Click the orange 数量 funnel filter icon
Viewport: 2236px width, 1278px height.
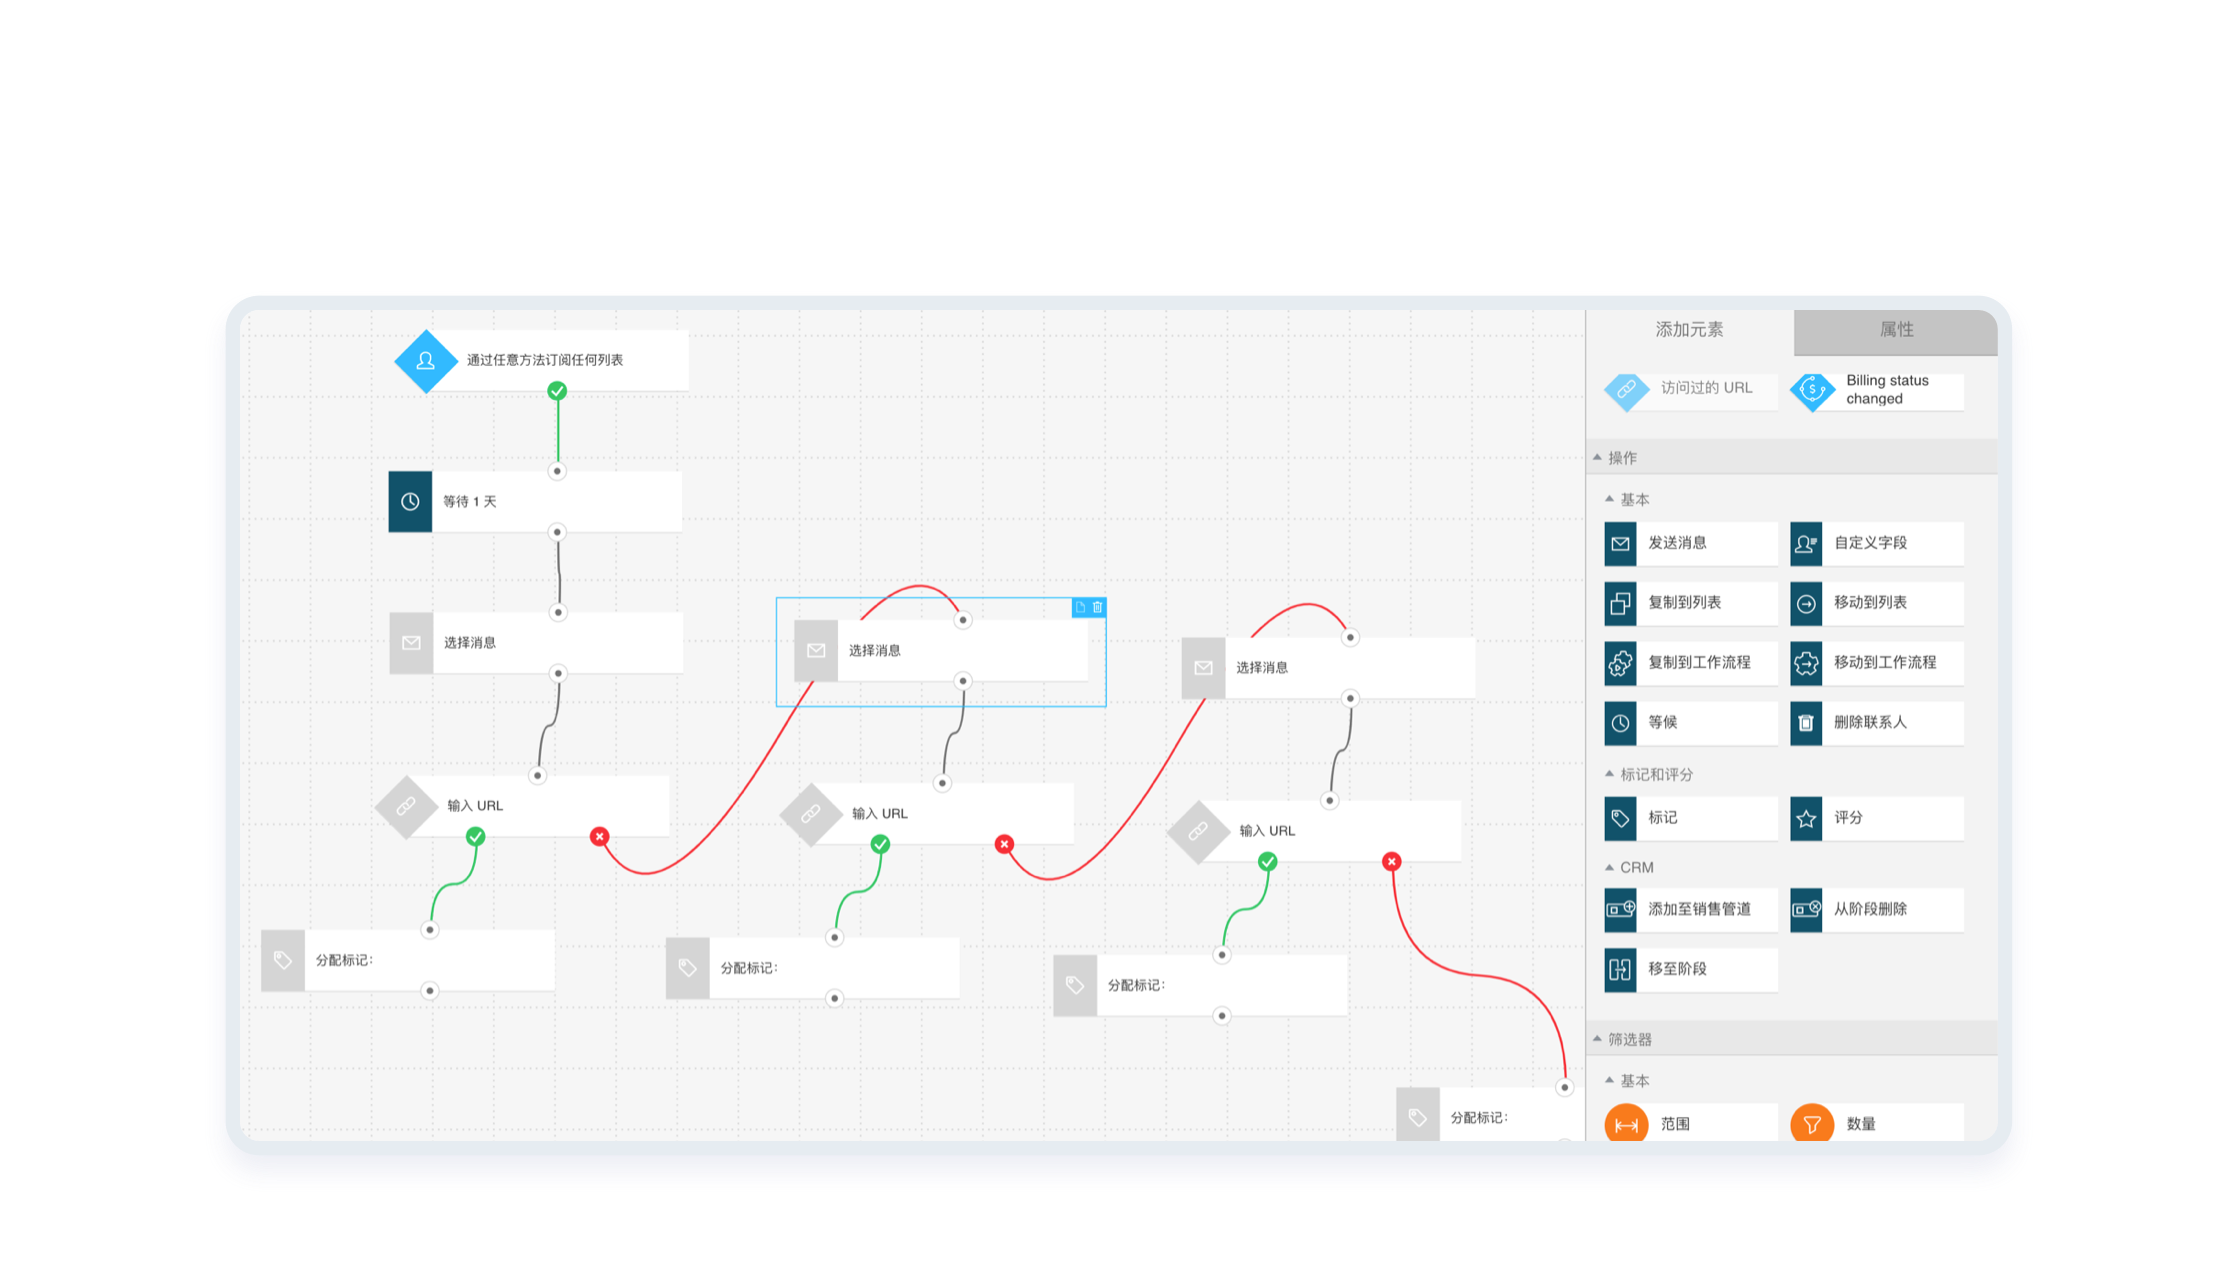(1811, 1124)
